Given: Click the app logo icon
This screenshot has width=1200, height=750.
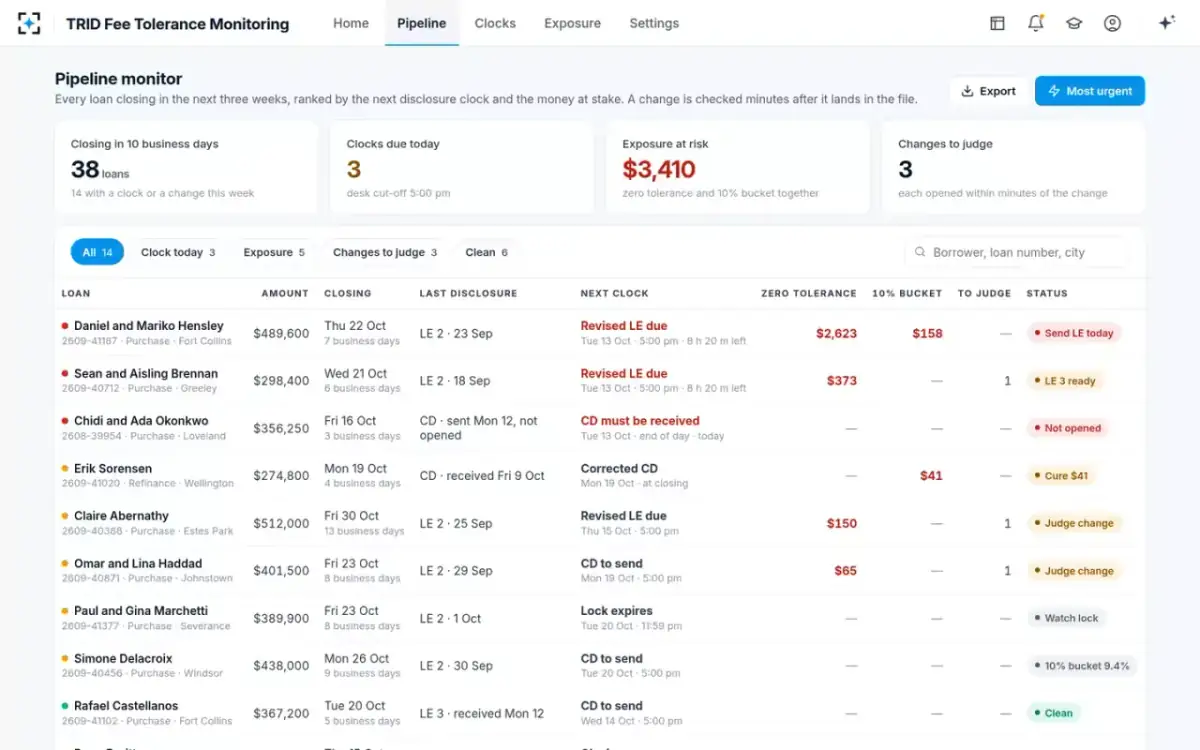Looking at the screenshot, I should (x=30, y=23).
